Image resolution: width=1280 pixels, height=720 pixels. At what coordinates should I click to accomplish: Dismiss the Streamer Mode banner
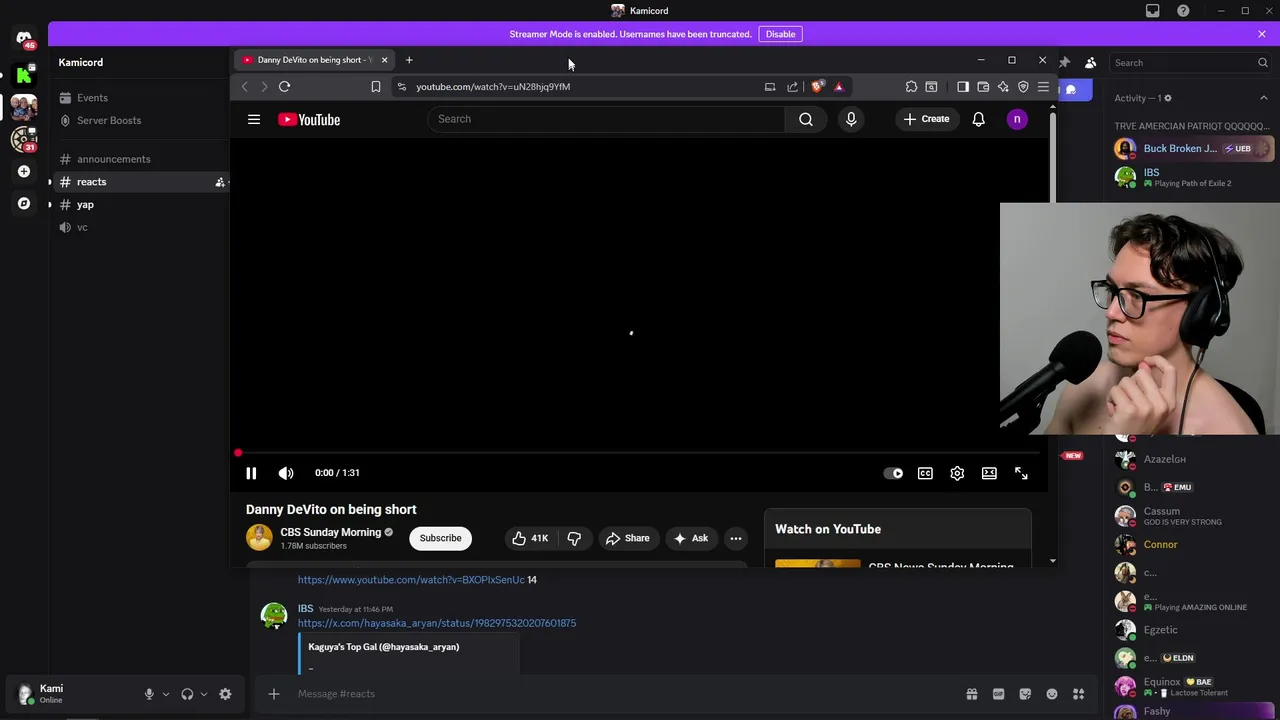(1262, 34)
